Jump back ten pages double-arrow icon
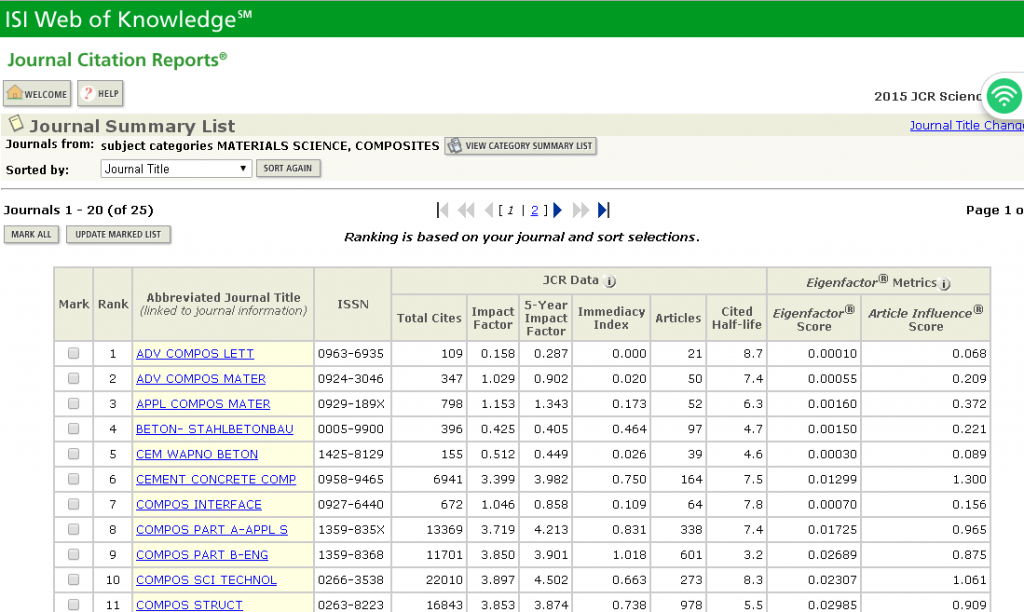1024x612 pixels. [466, 210]
